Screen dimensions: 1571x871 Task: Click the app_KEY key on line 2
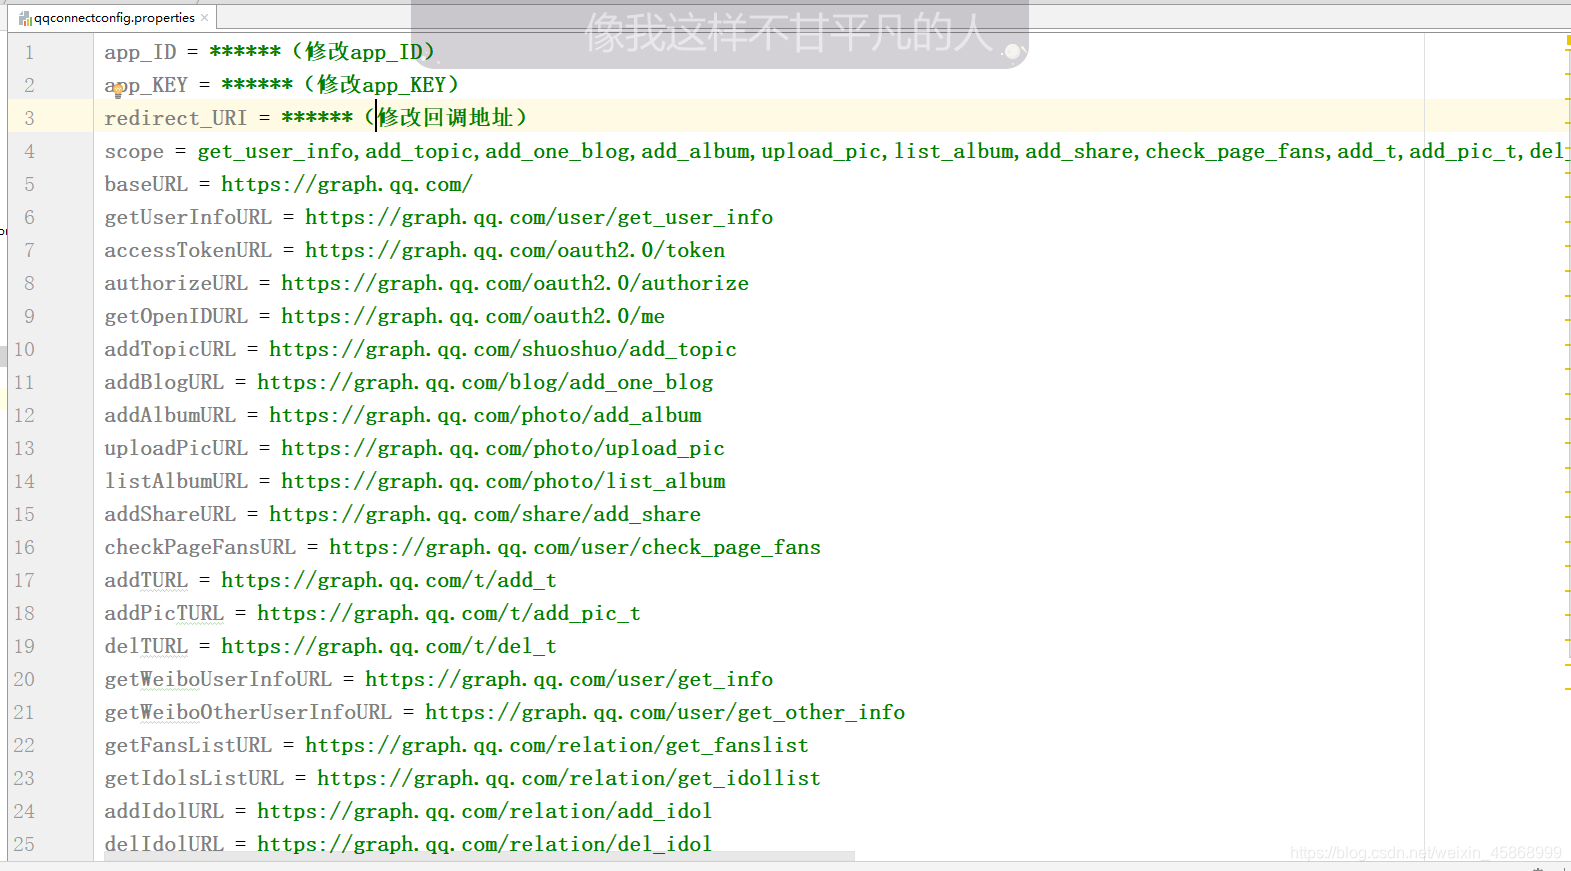point(147,85)
